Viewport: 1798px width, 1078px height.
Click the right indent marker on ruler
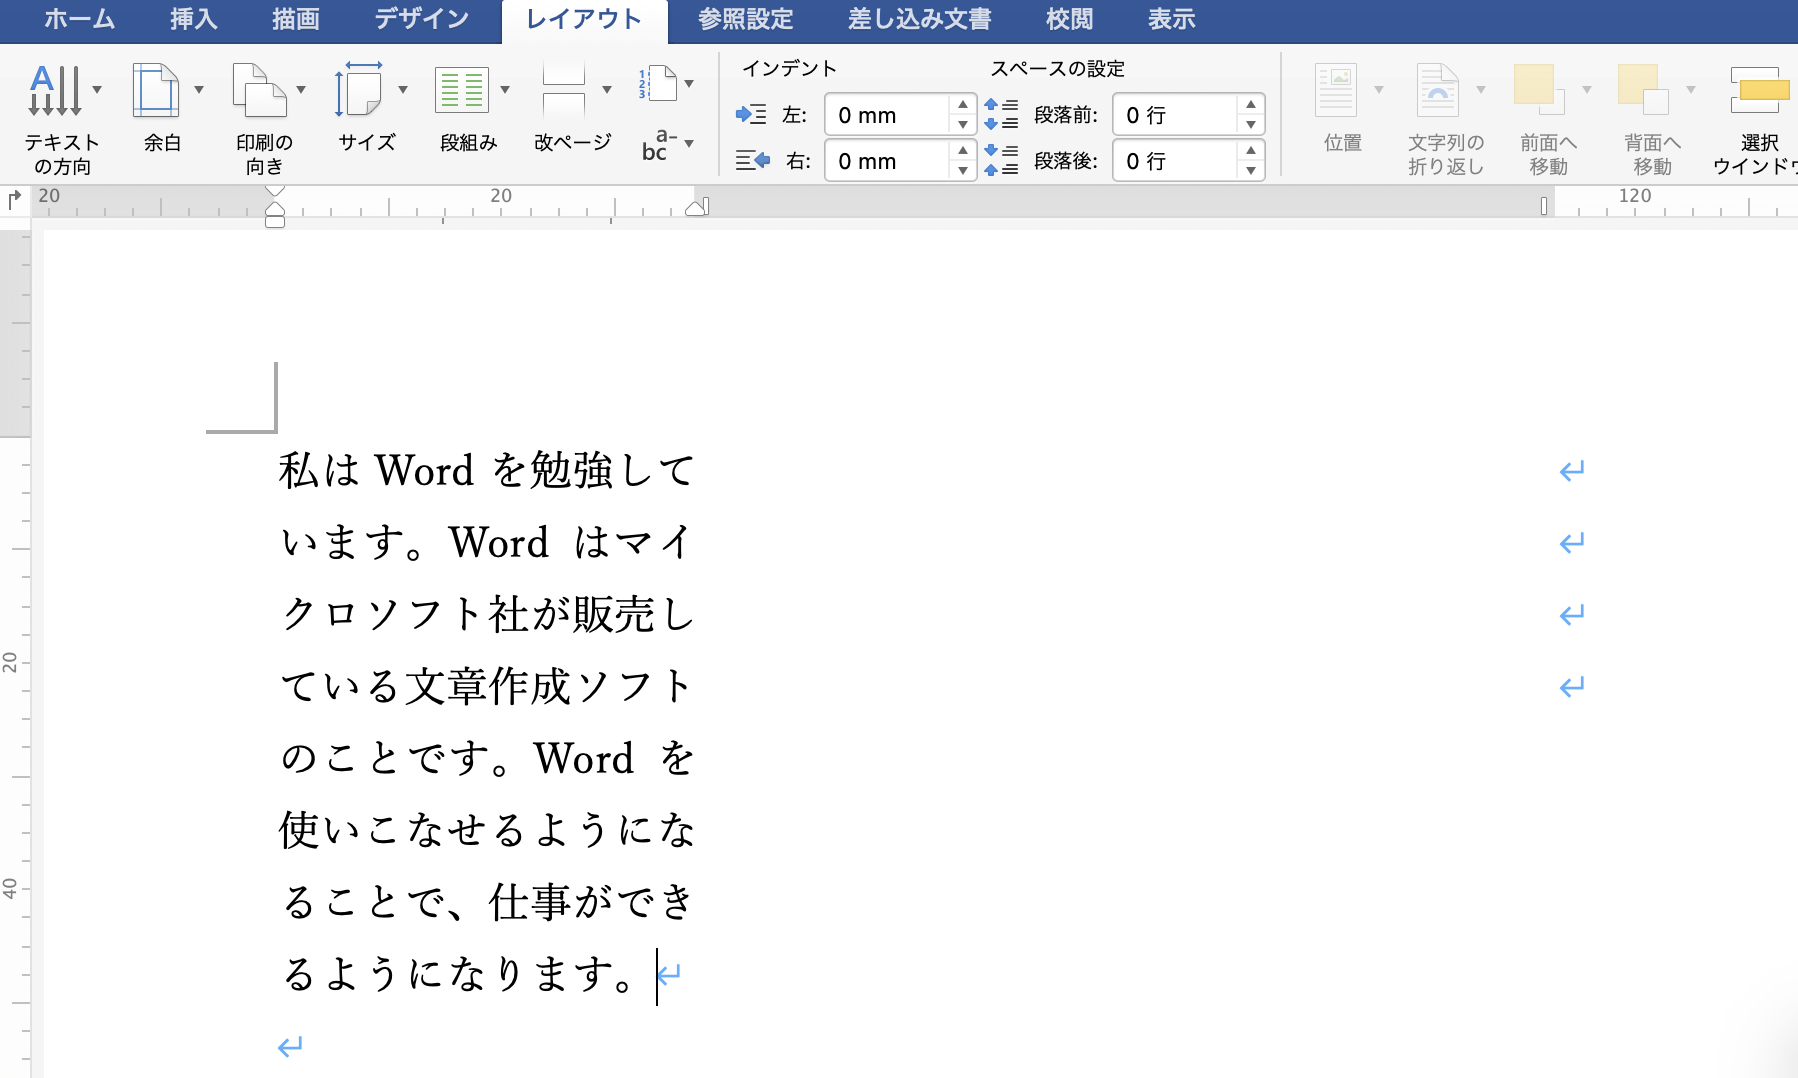pos(697,207)
